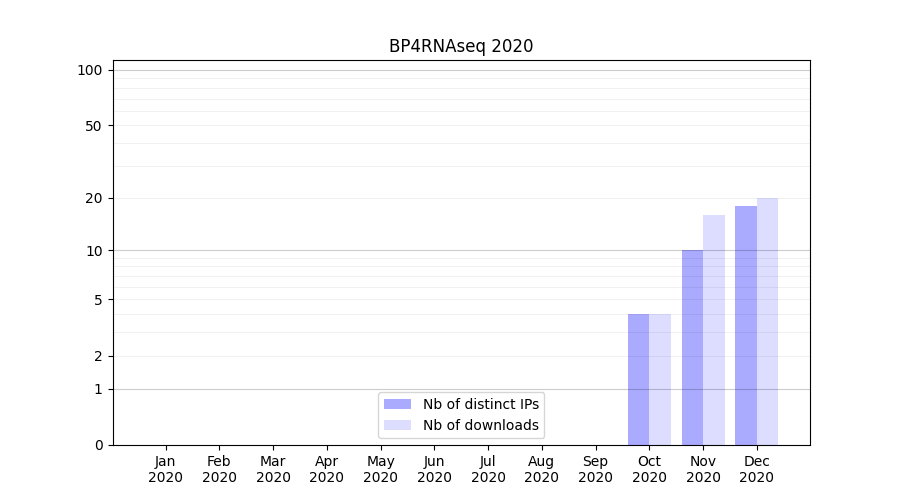Click the 'Jun 2020' x-axis label
This screenshot has width=900, height=500.
[x=434, y=469]
